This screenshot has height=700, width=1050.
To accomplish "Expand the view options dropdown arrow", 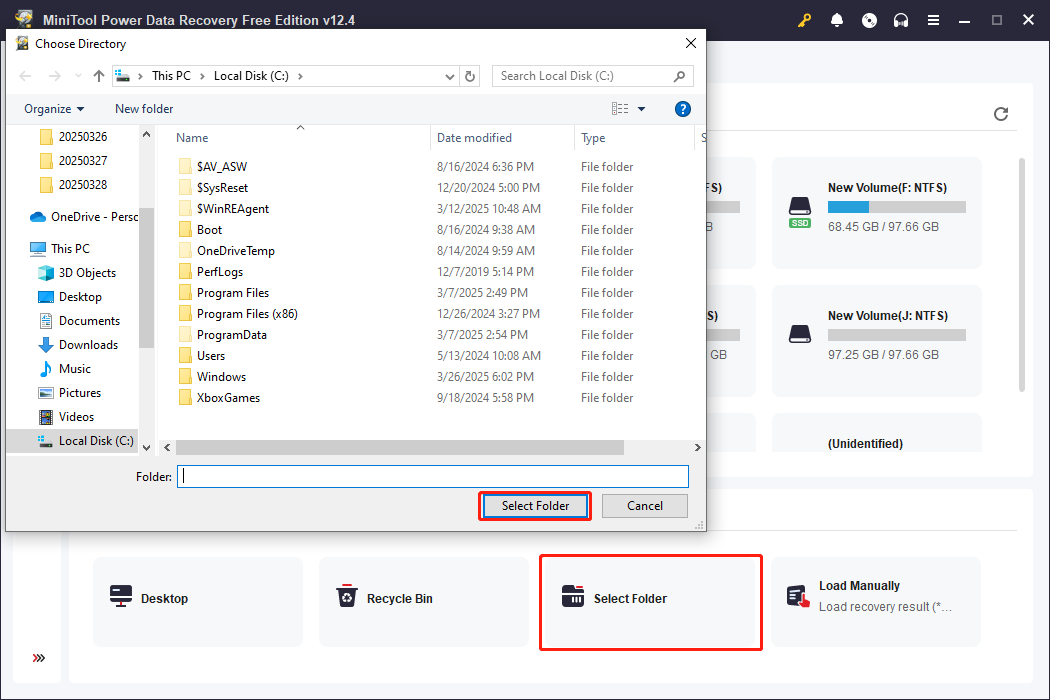I will pyautogui.click(x=641, y=109).
